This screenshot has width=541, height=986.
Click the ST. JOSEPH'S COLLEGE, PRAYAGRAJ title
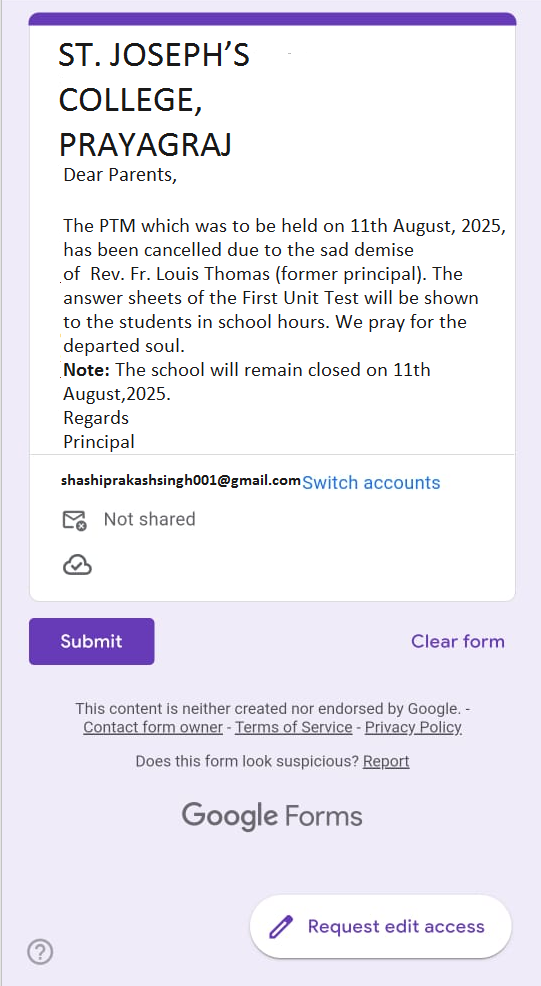click(154, 100)
